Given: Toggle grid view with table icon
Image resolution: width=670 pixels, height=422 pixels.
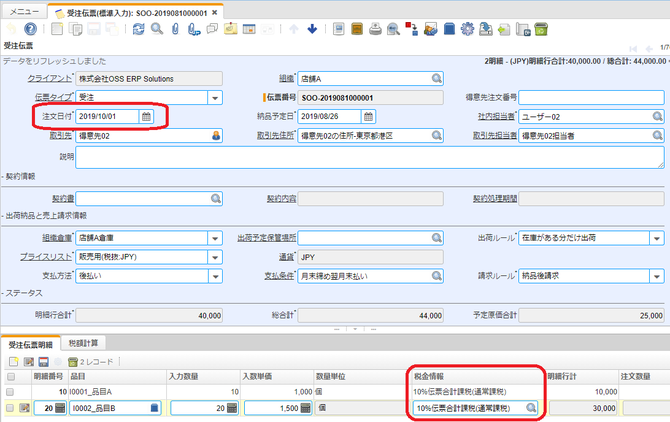Looking at the screenshot, I should (x=249, y=29).
